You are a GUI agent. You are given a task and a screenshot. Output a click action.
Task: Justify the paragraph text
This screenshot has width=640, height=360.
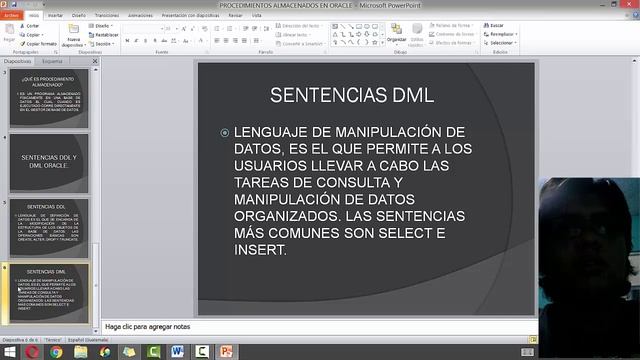pos(244,41)
